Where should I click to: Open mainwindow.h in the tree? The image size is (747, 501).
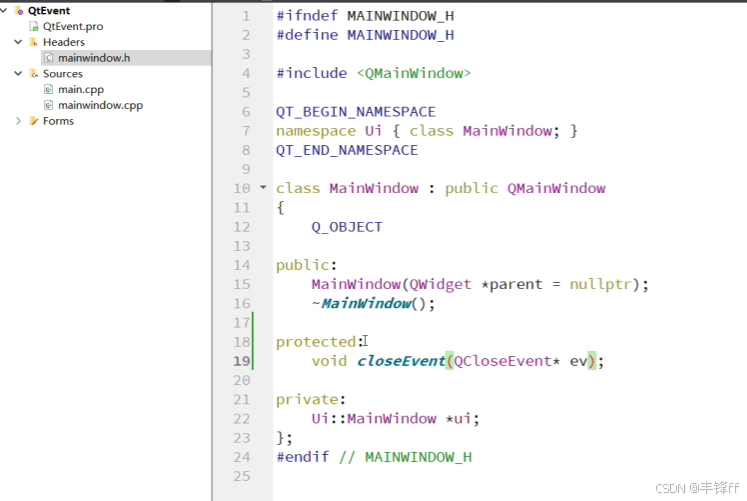[94, 58]
